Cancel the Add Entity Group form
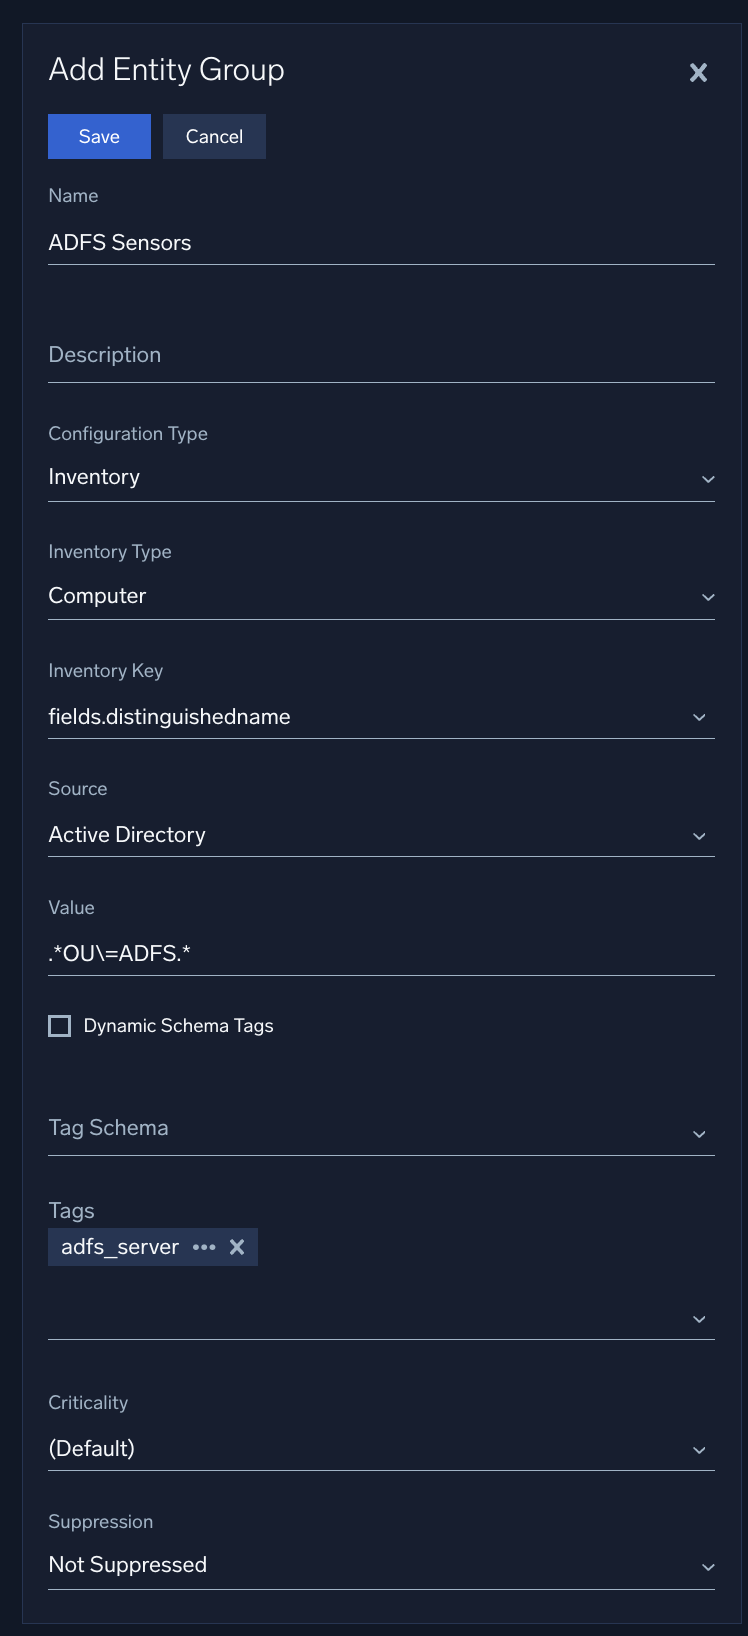The image size is (748, 1636). pos(213,136)
